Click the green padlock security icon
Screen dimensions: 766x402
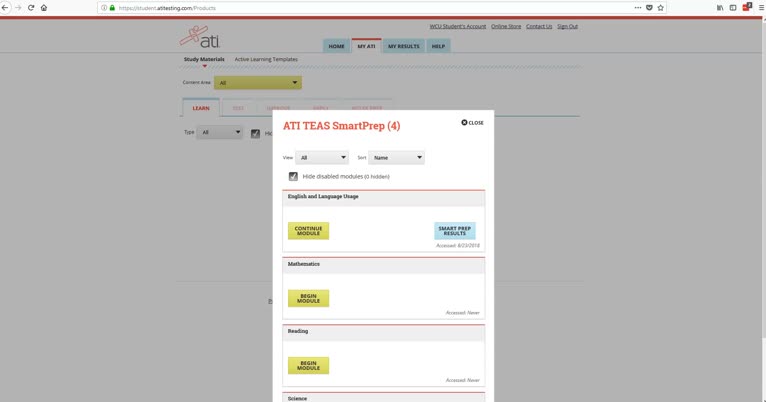click(x=112, y=8)
